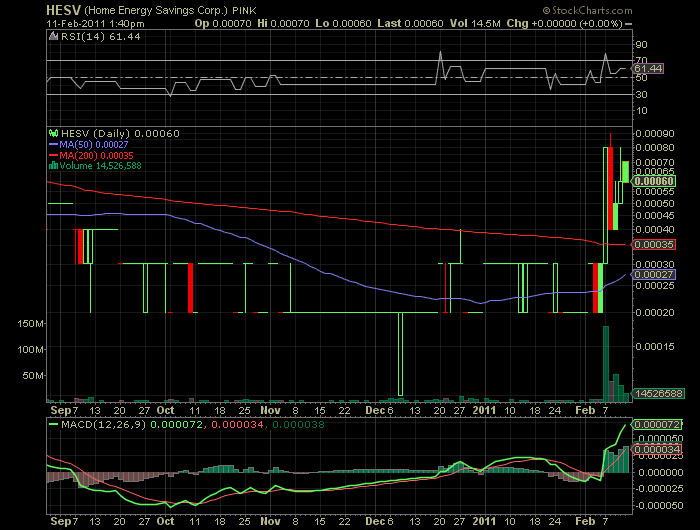Image resolution: width=700 pixels, height=530 pixels.
Task: Click Sep on the MACD panel date axis
Action: point(60,521)
